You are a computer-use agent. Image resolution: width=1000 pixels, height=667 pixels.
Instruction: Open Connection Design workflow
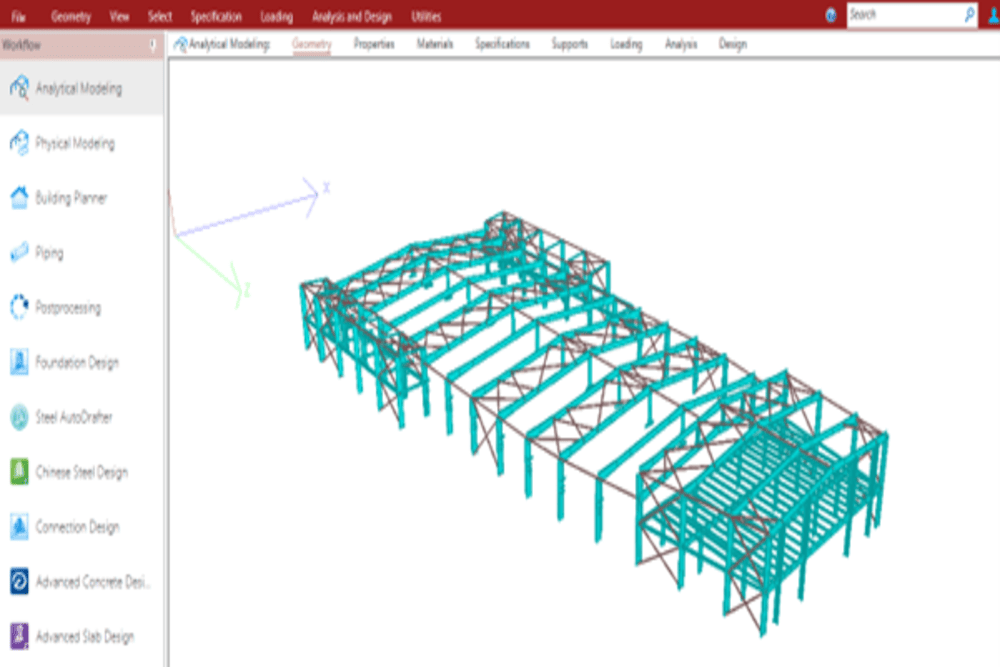coord(76,527)
